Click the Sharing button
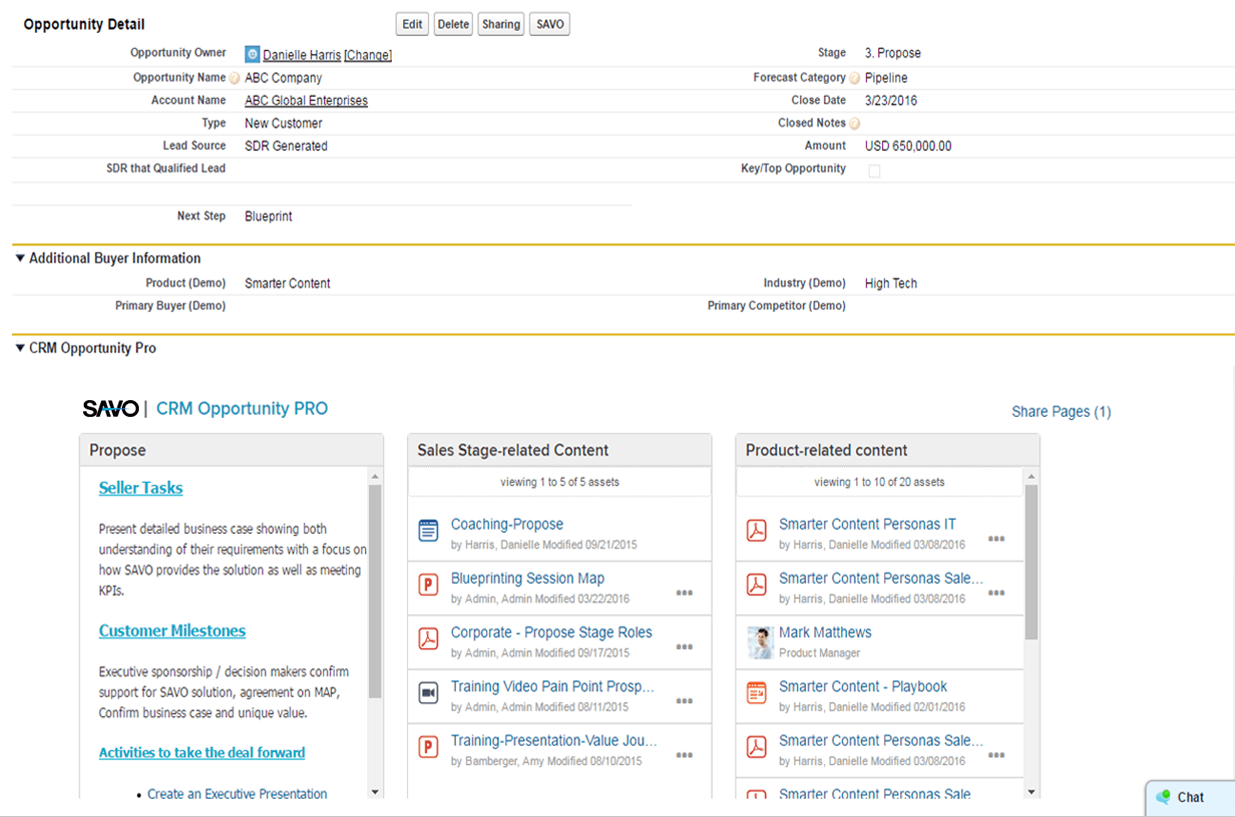 [x=501, y=24]
